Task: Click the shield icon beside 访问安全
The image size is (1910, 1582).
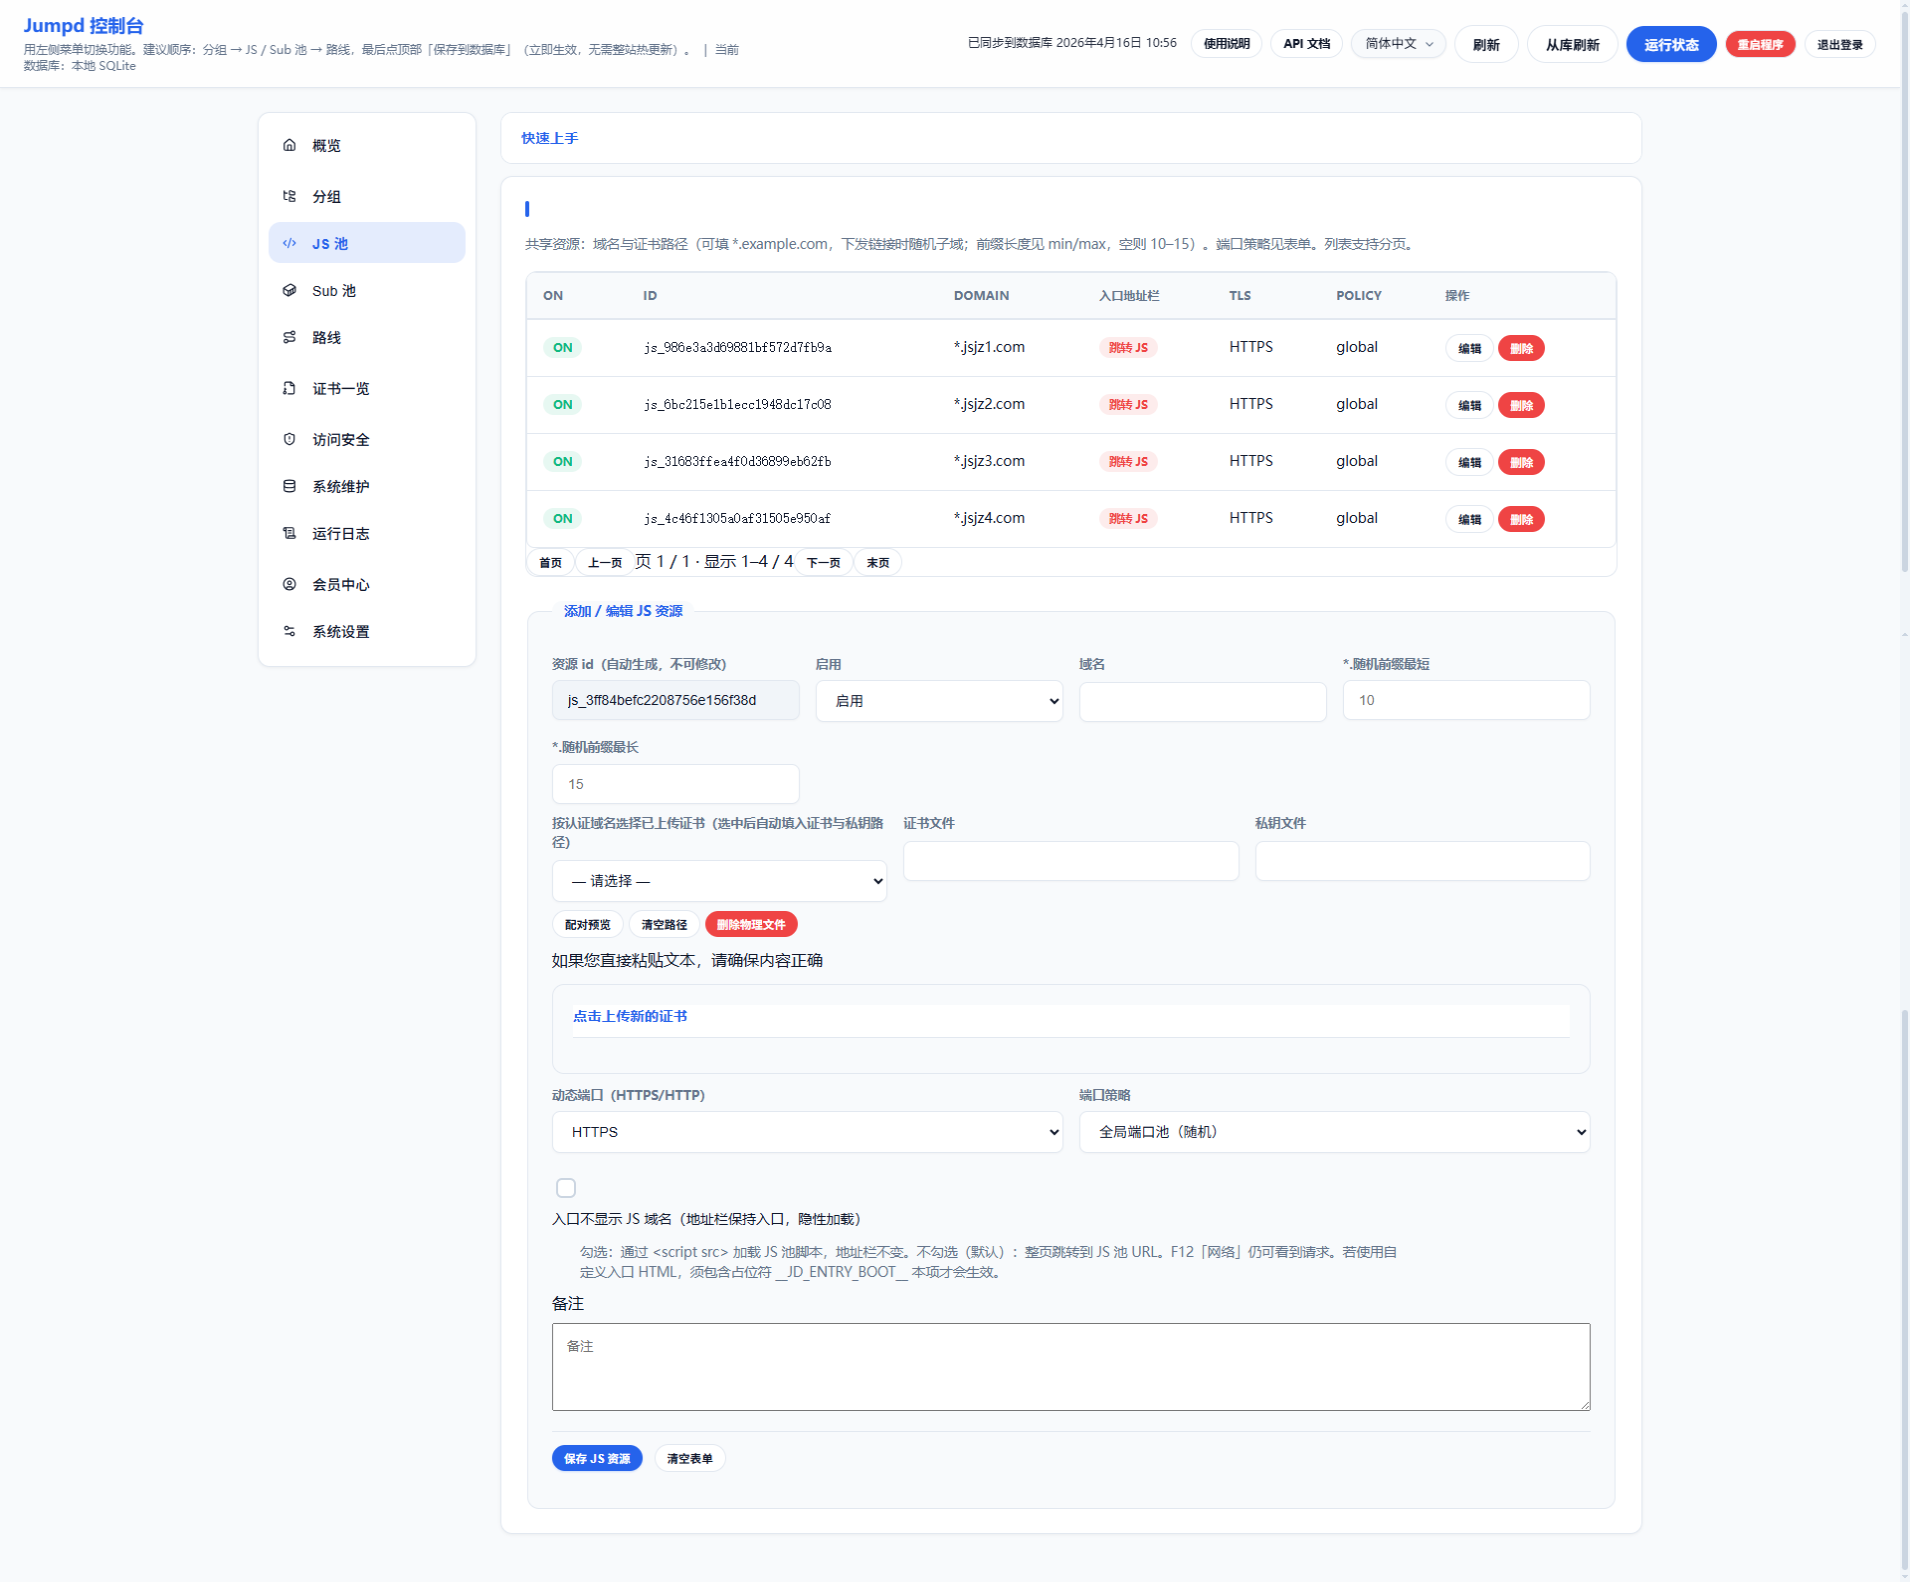Action: [x=289, y=439]
